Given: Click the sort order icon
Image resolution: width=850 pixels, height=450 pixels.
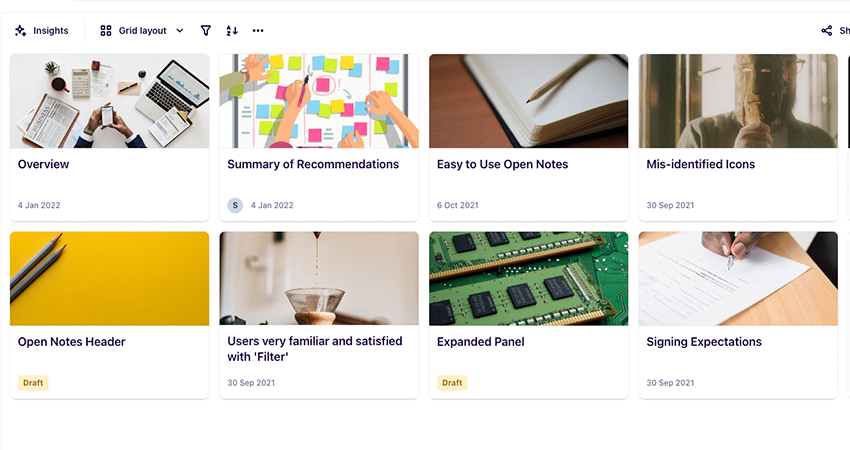Looking at the screenshot, I should pos(232,31).
